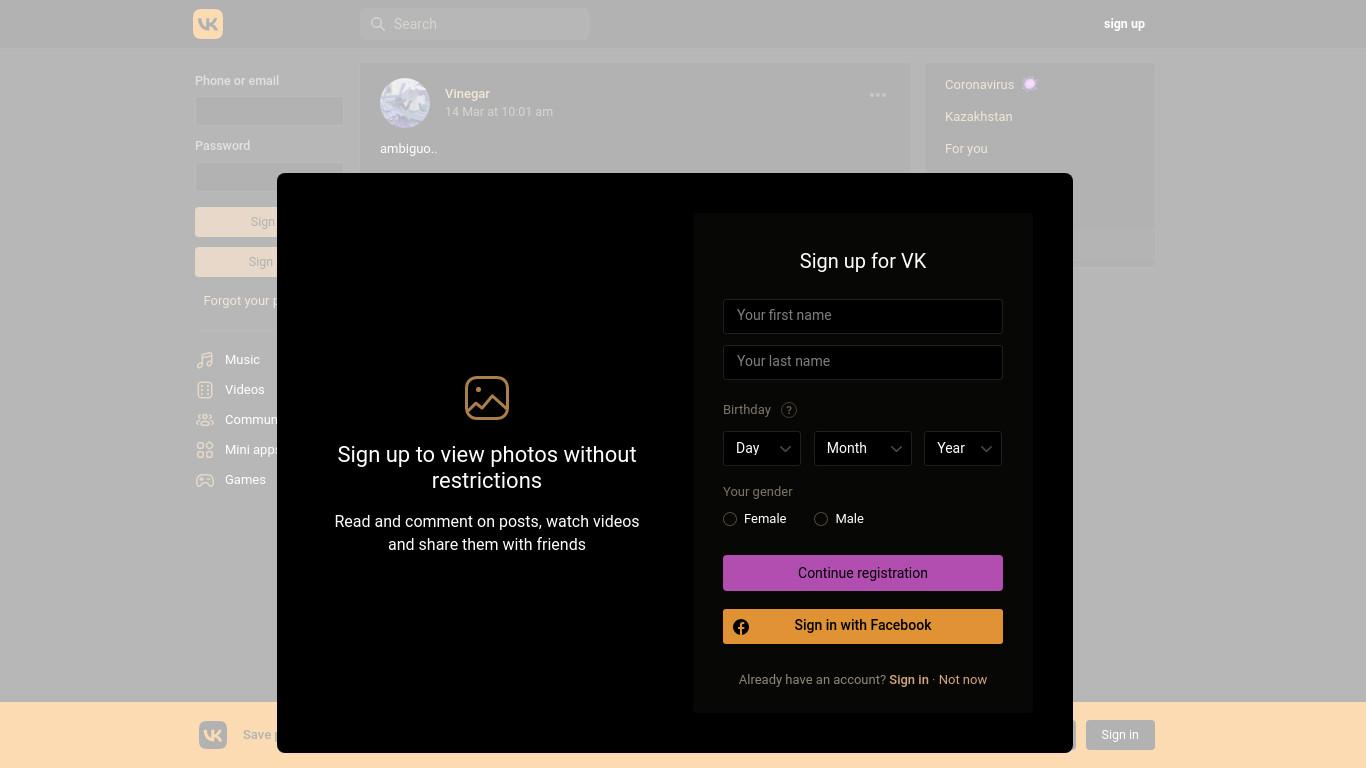
Task: Dismiss dialog with Not now link
Action: (x=963, y=680)
